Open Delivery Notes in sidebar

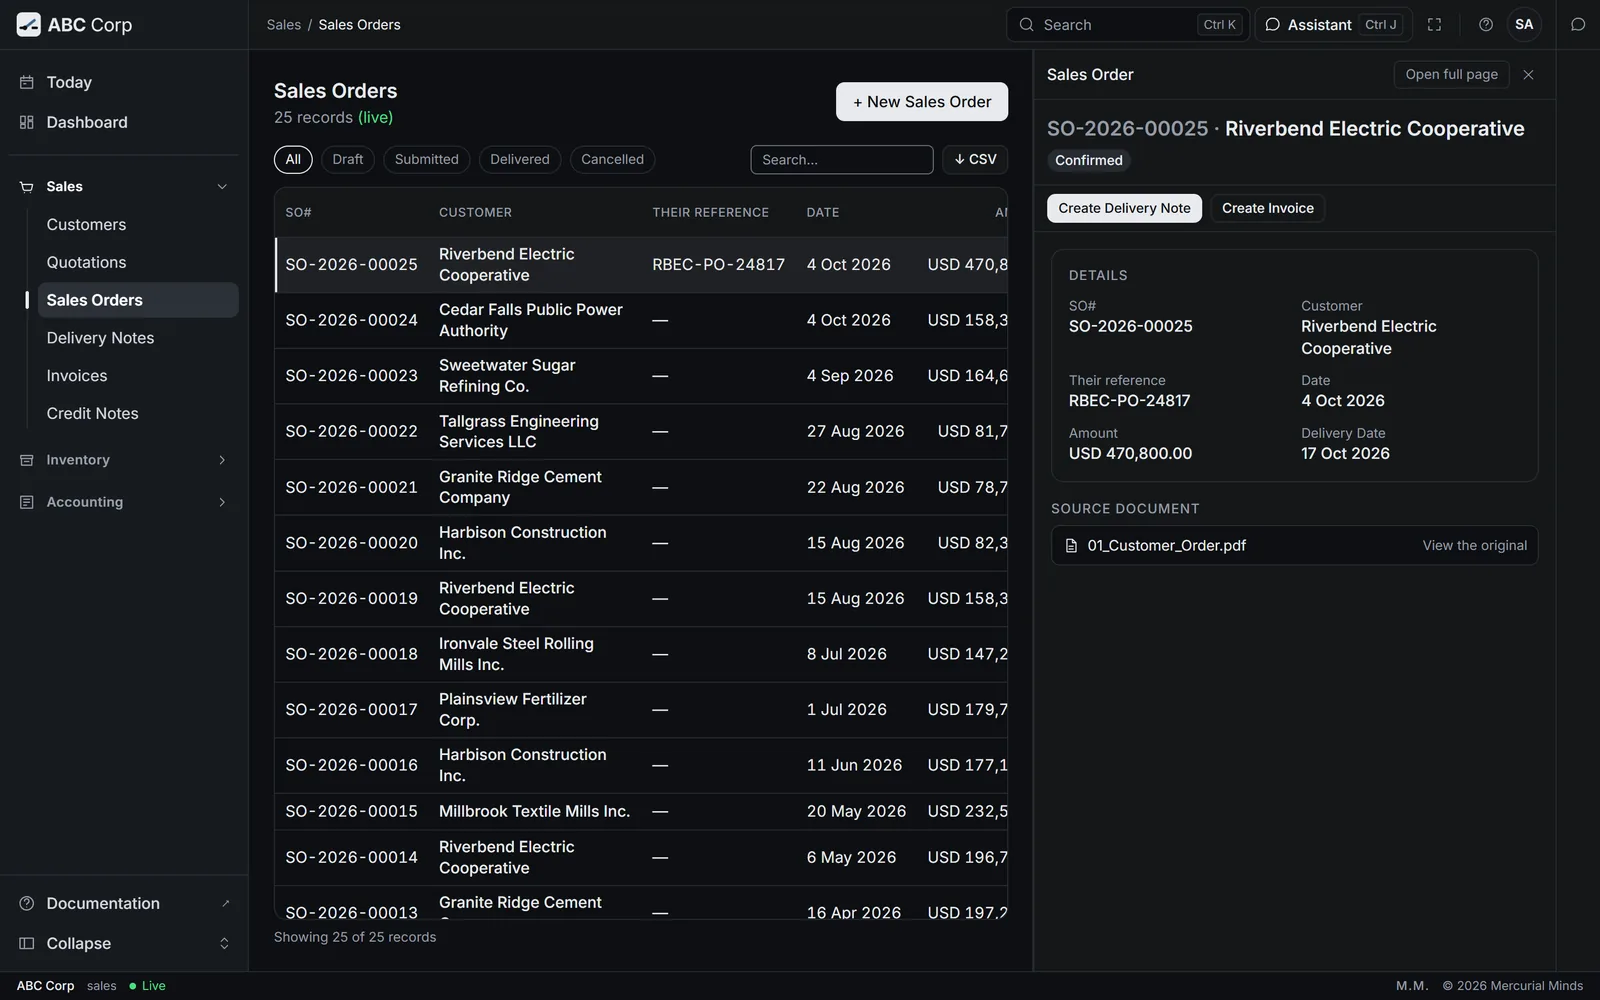click(138, 338)
